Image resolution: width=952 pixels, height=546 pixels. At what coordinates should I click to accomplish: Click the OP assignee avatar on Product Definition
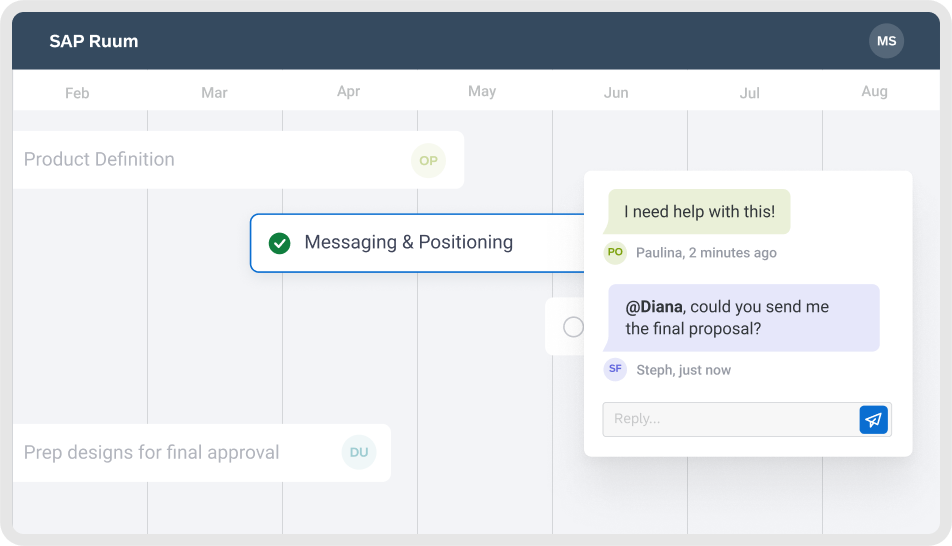point(428,161)
